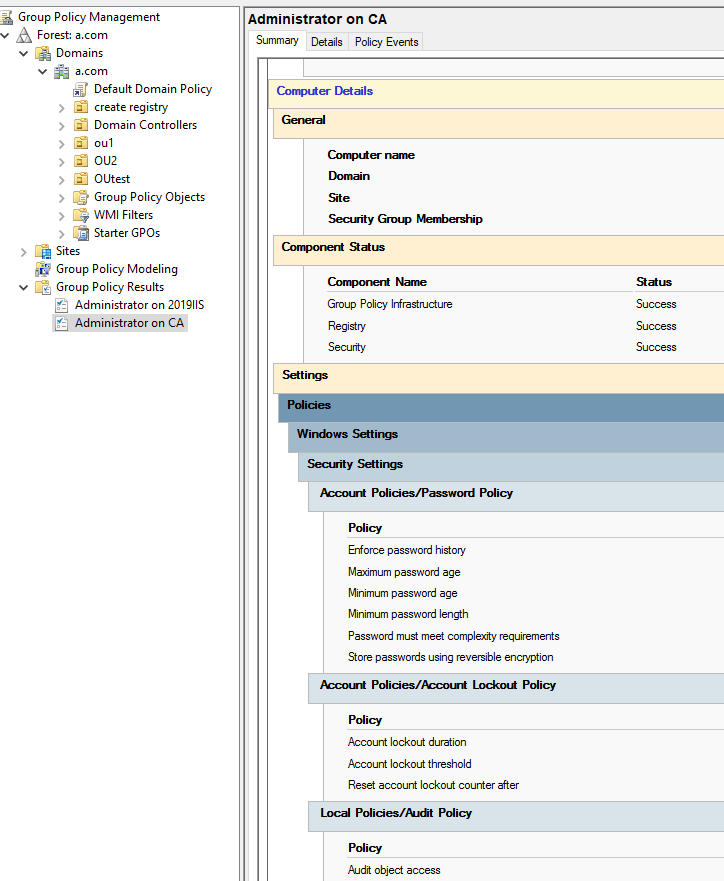Image resolution: width=724 pixels, height=881 pixels.
Task: Open the Summary tab
Action: click(x=277, y=40)
